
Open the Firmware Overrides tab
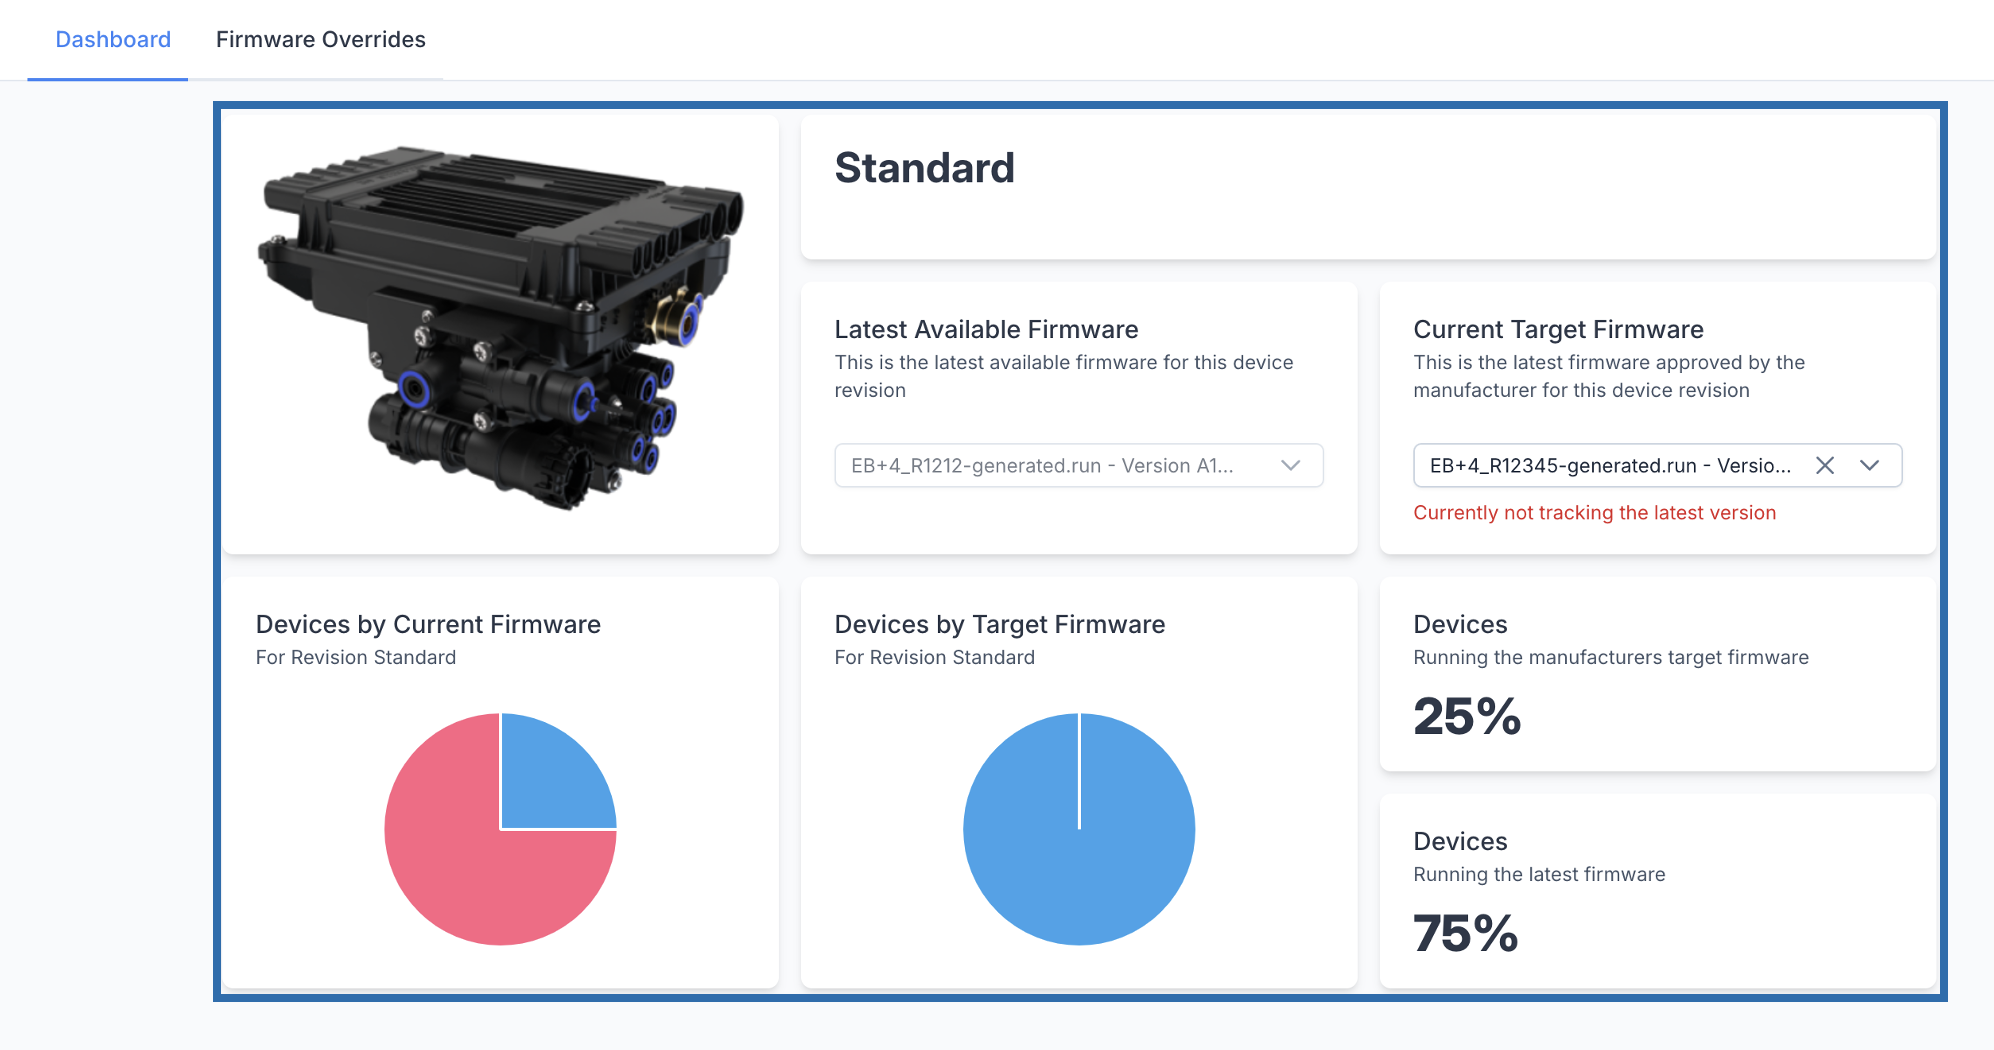tap(320, 40)
